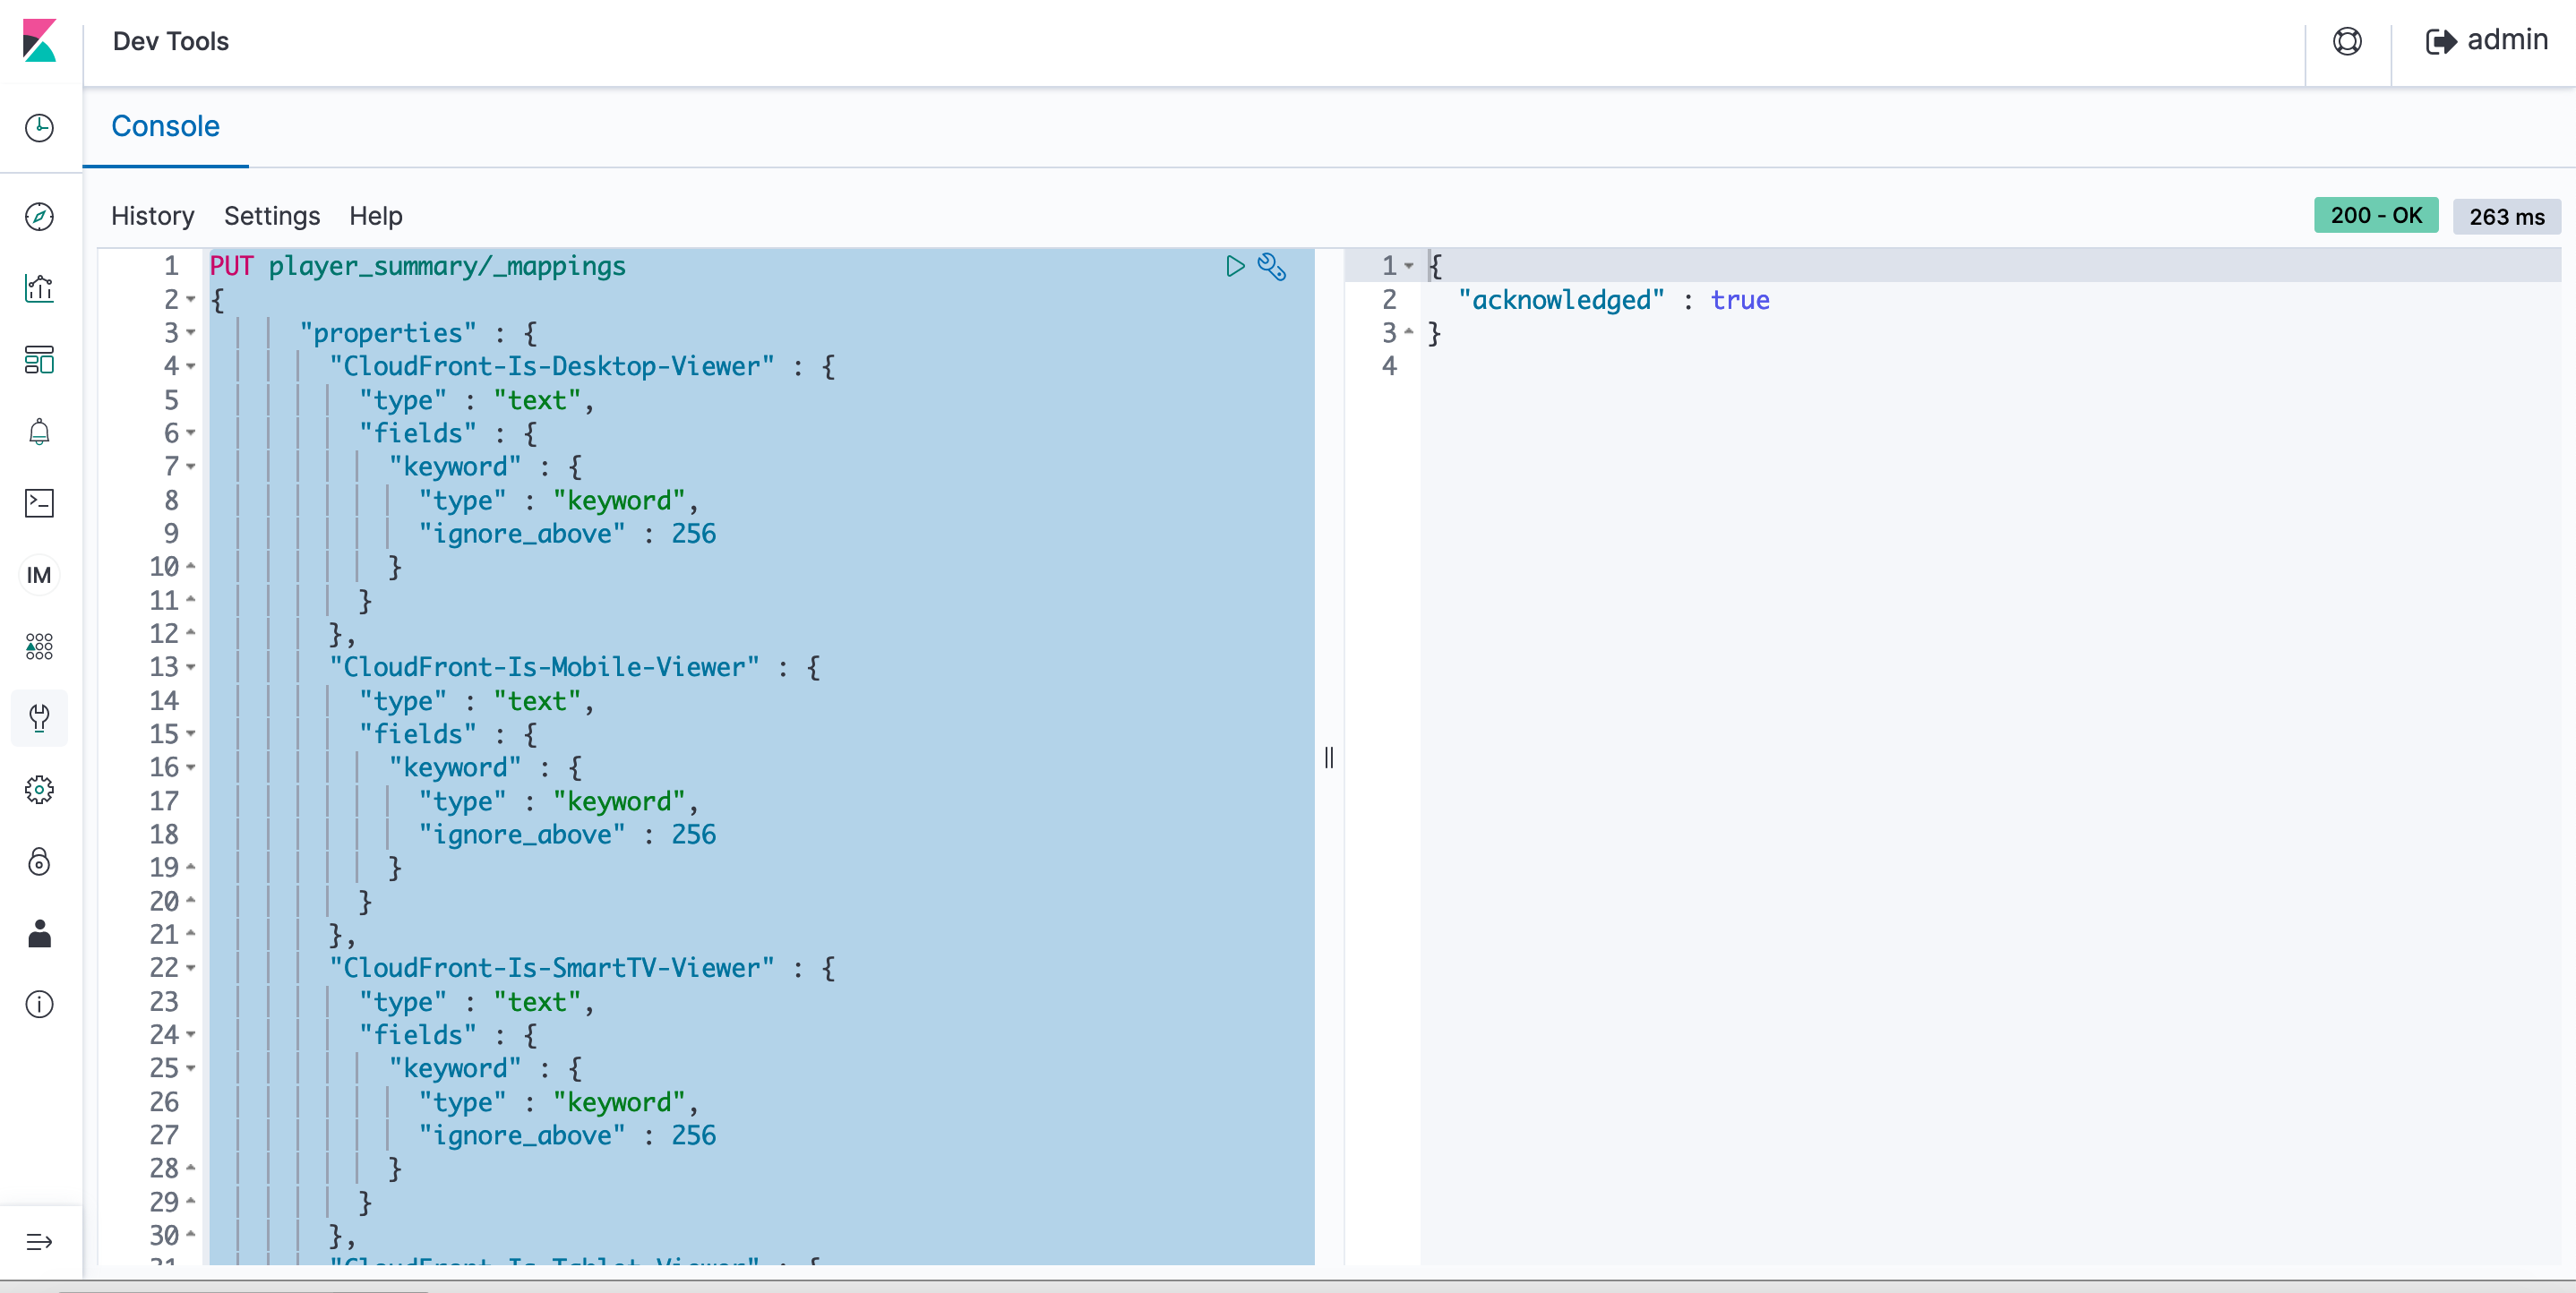Collapse the response fold arrow on line 1
Image resolution: width=2576 pixels, height=1293 pixels.
pyautogui.click(x=1409, y=266)
